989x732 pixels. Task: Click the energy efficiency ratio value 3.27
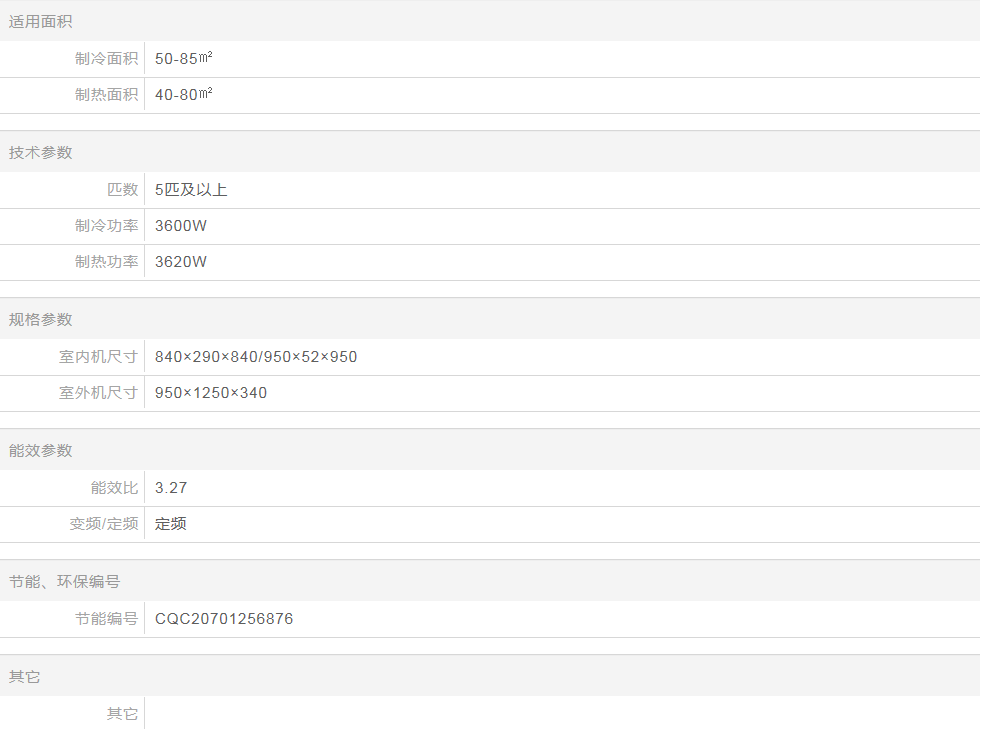[171, 488]
